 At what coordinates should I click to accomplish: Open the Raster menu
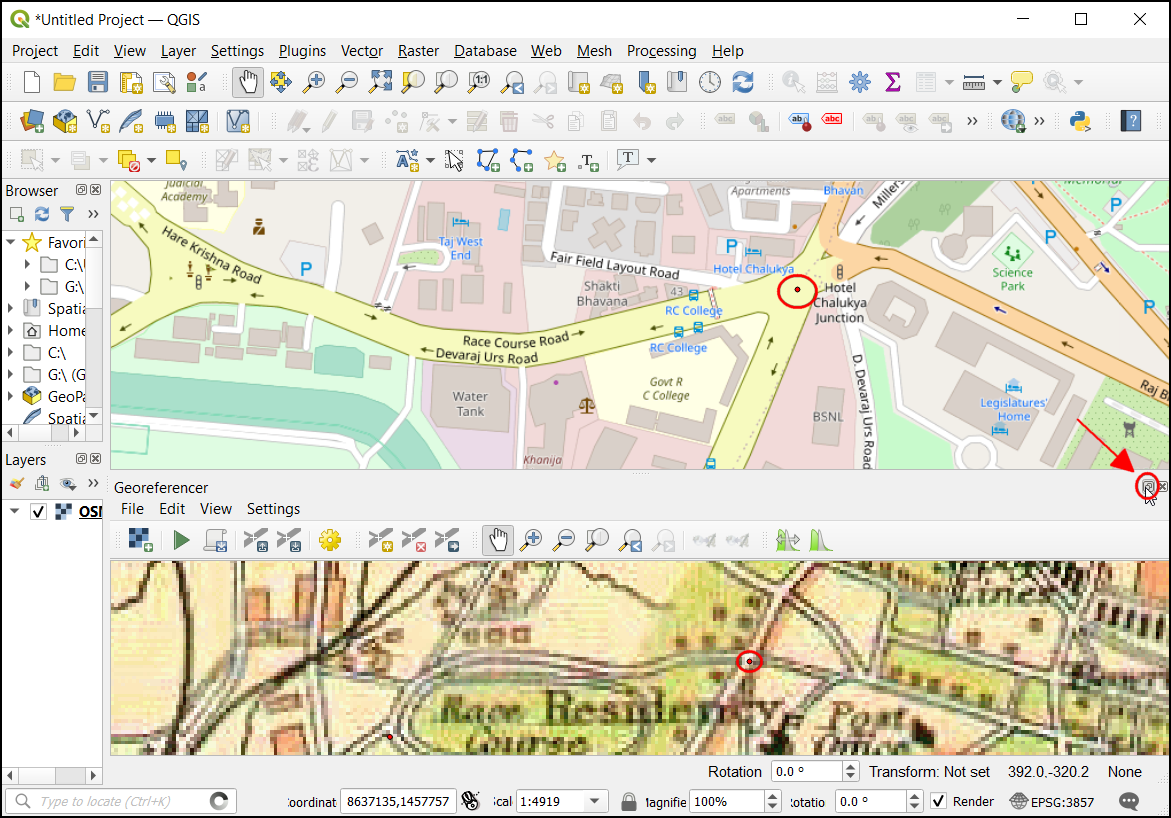coord(418,51)
